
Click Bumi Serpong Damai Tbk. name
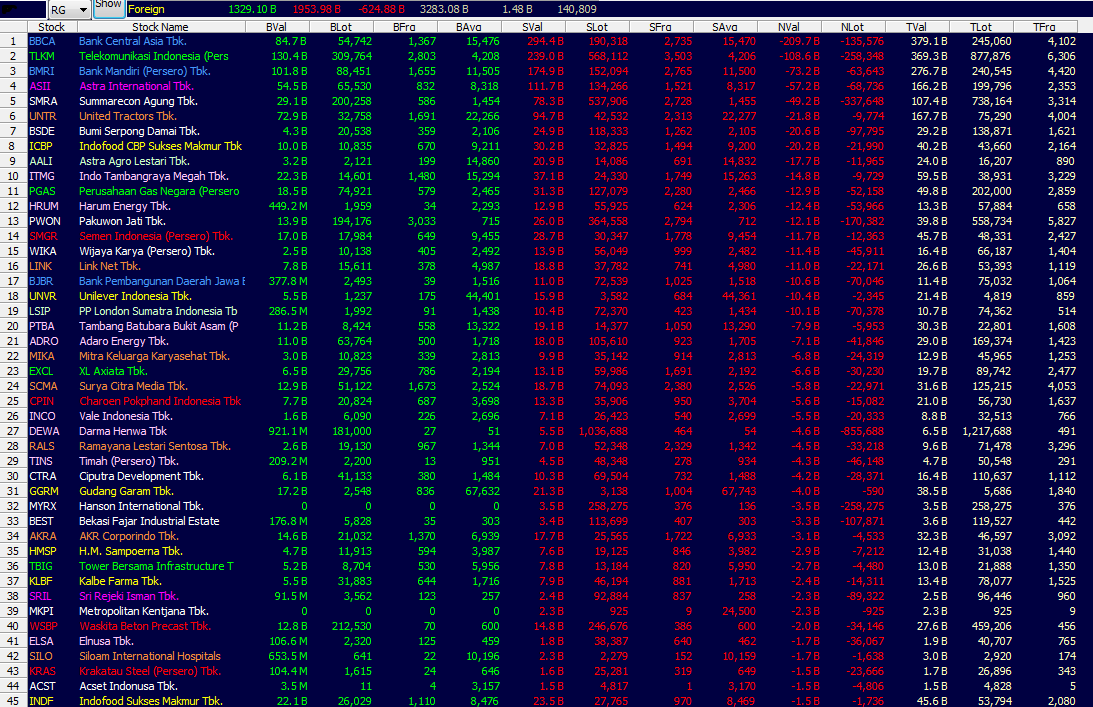[x=139, y=131]
